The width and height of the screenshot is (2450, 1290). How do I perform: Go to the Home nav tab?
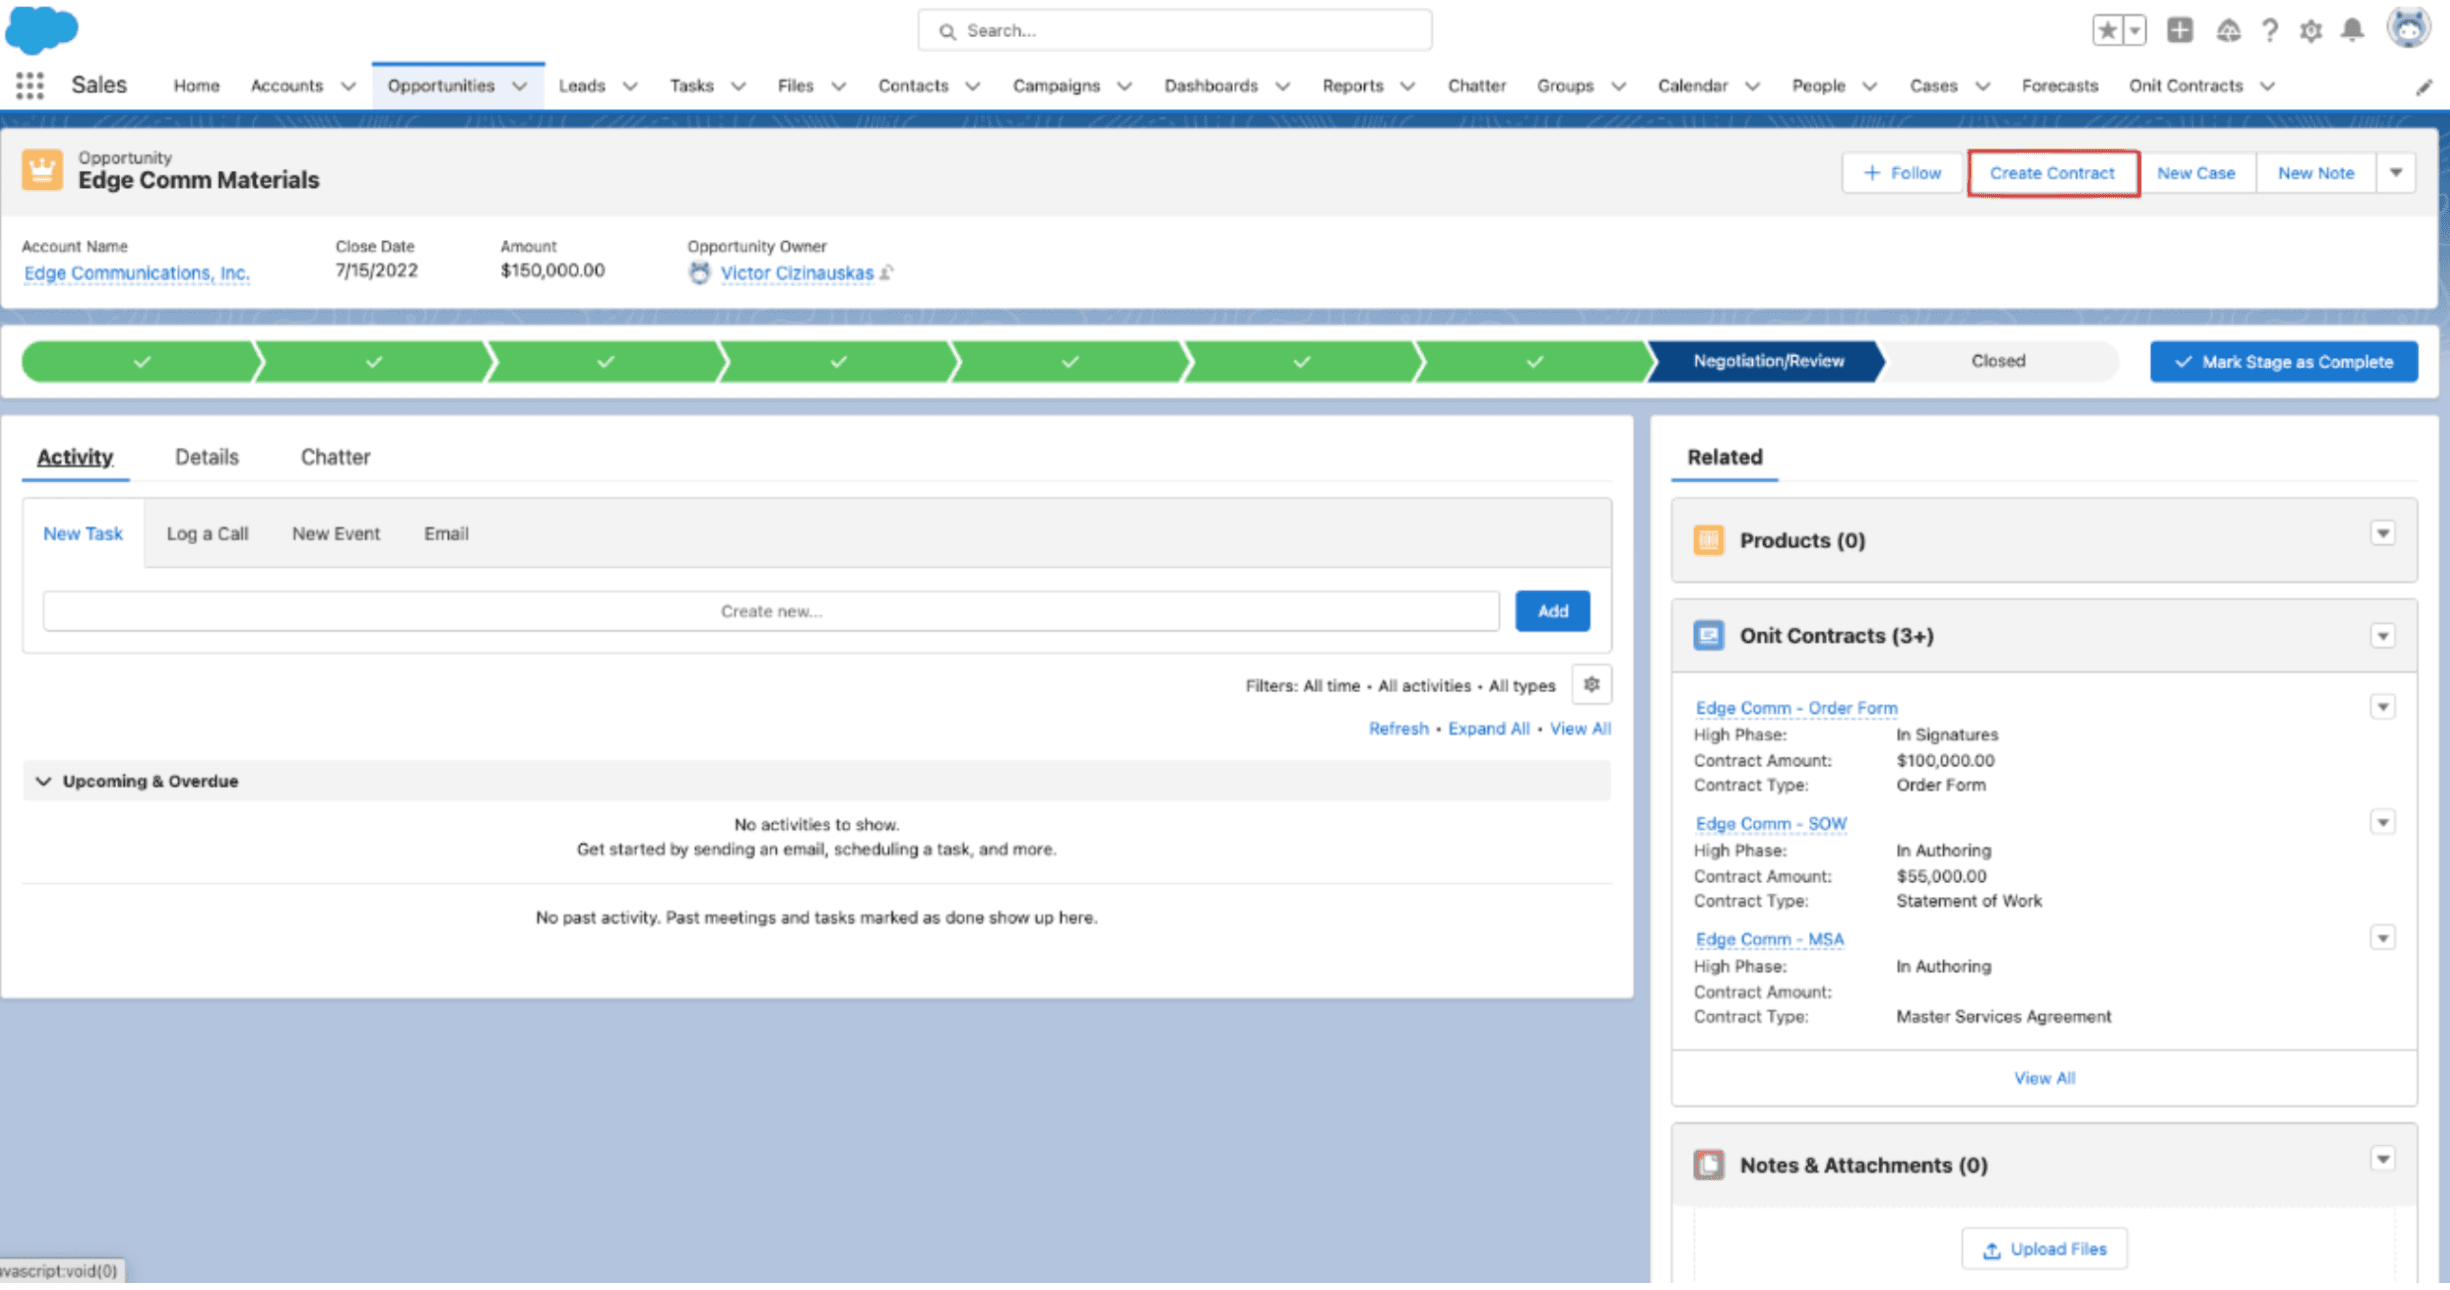[196, 86]
